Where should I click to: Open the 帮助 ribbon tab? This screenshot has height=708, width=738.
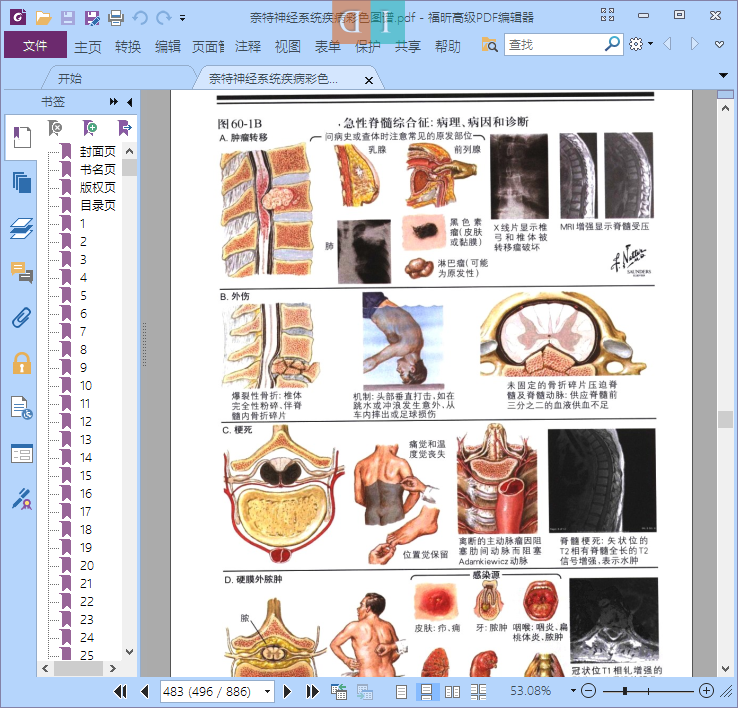448,47
